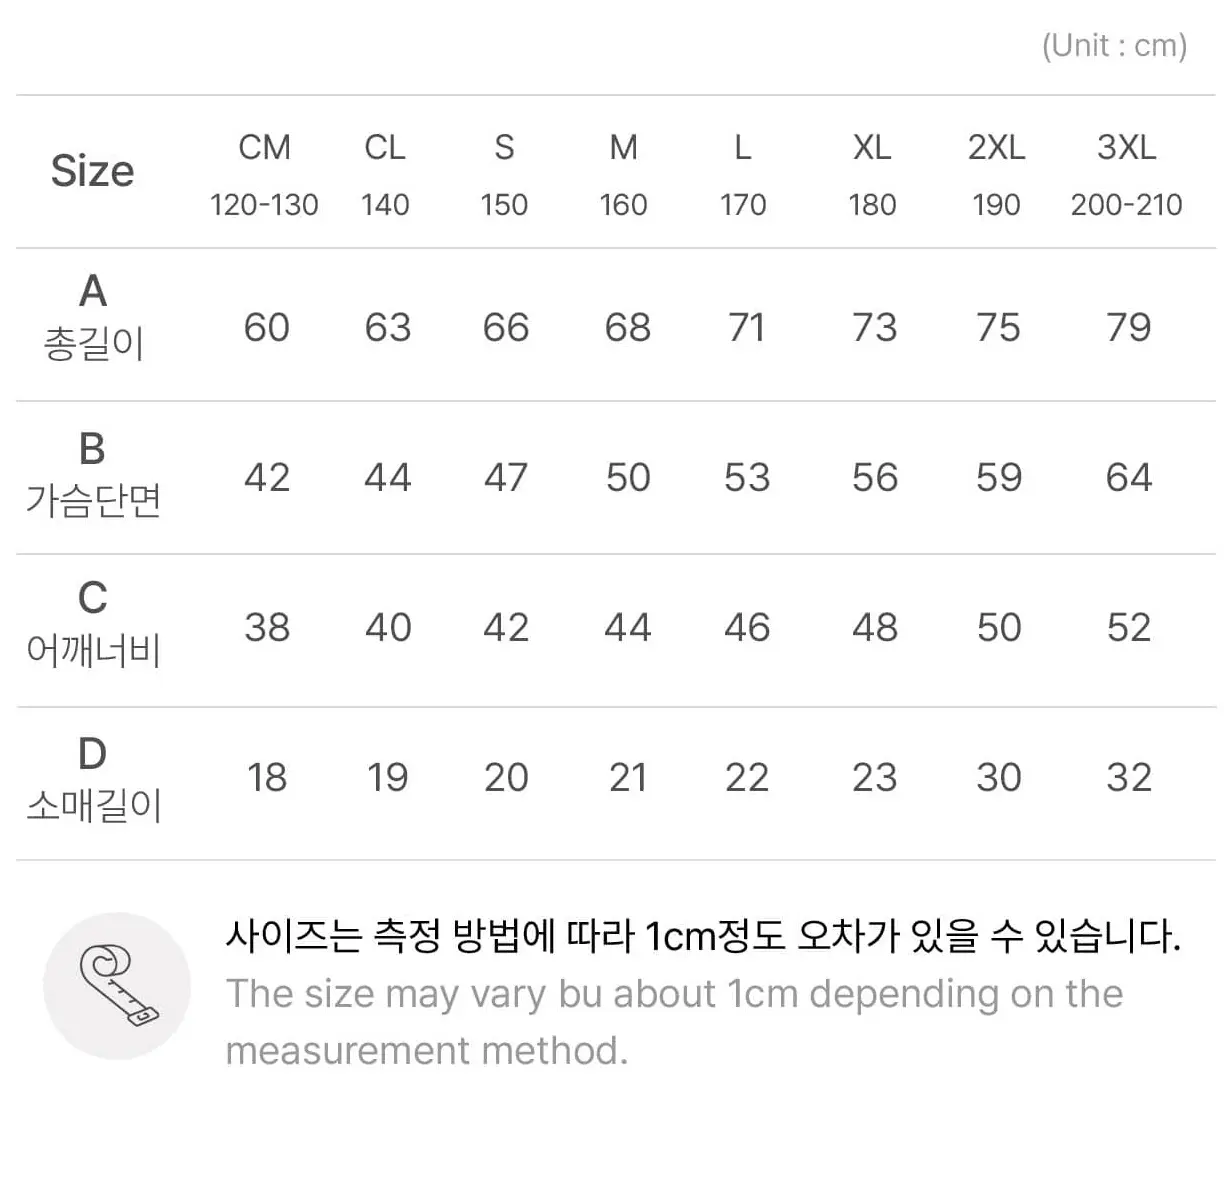Click the Korean measurement tolerance notice text

(x=703, y=937)
